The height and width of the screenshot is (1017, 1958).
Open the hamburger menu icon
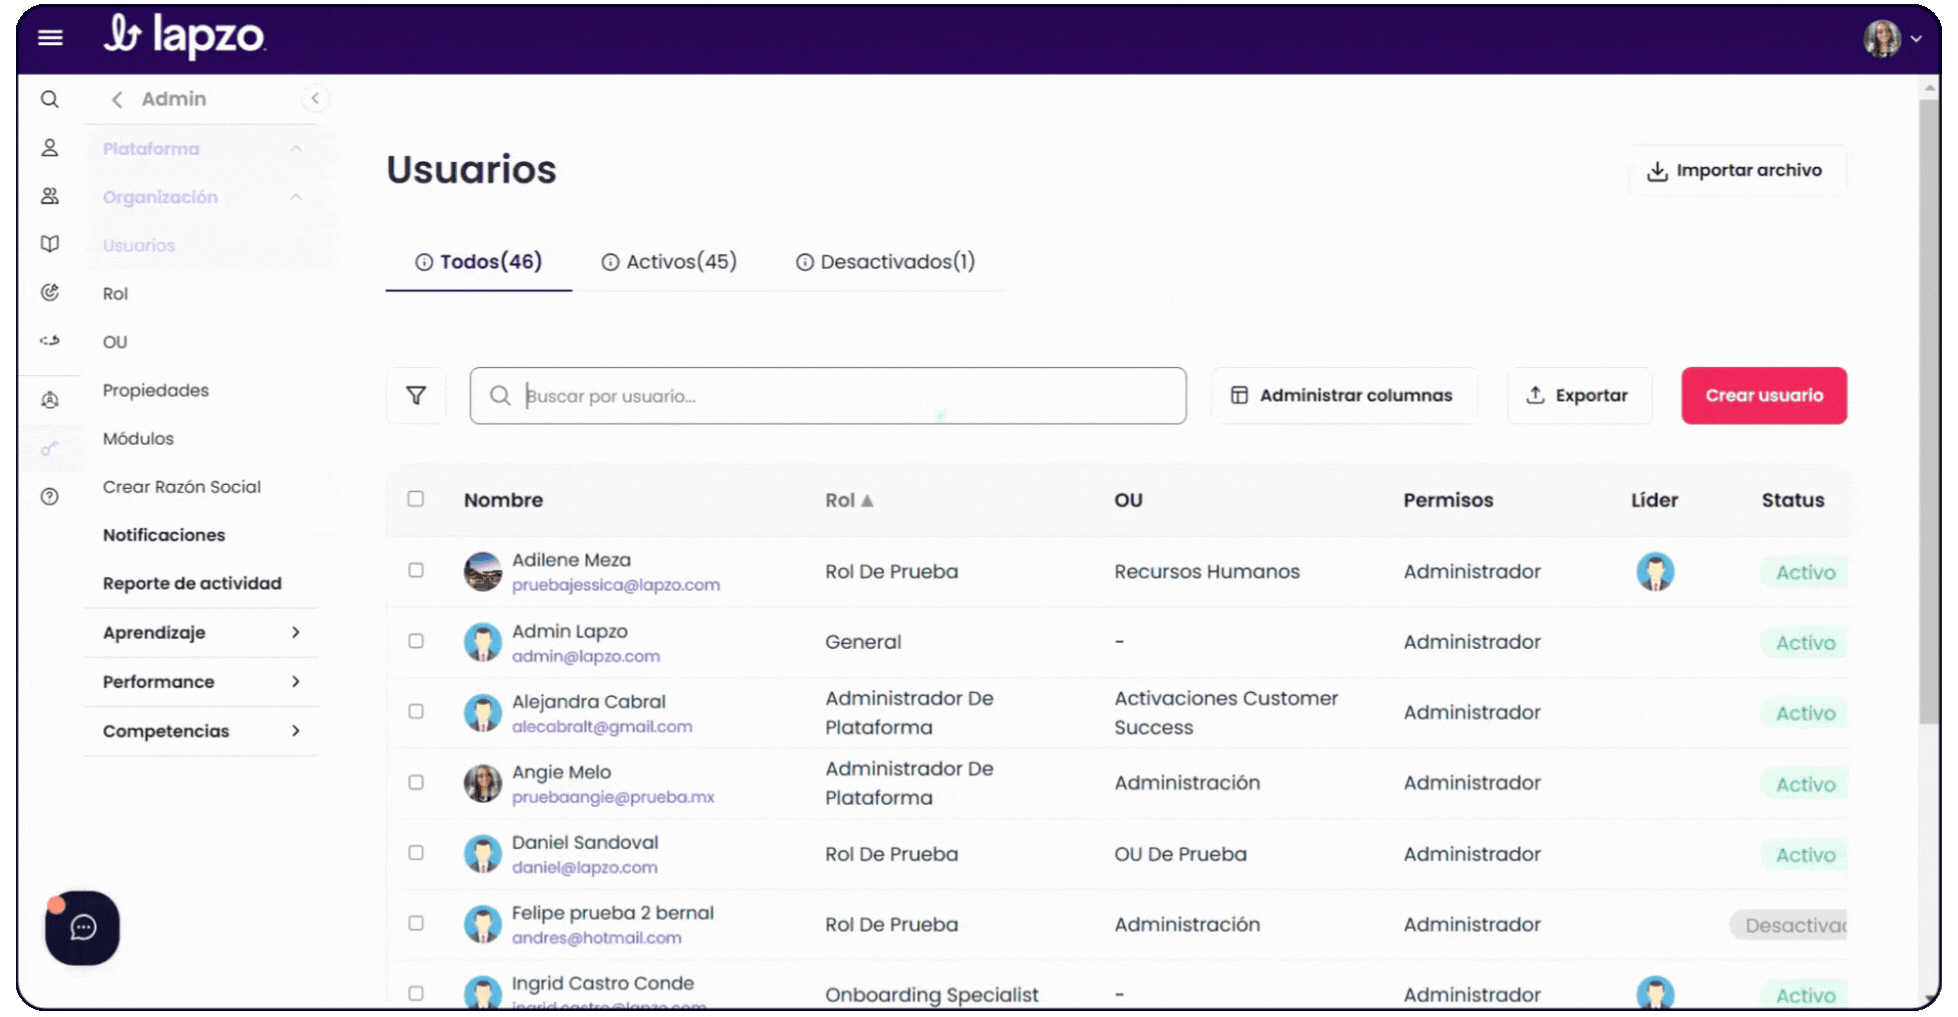point(50,38)
